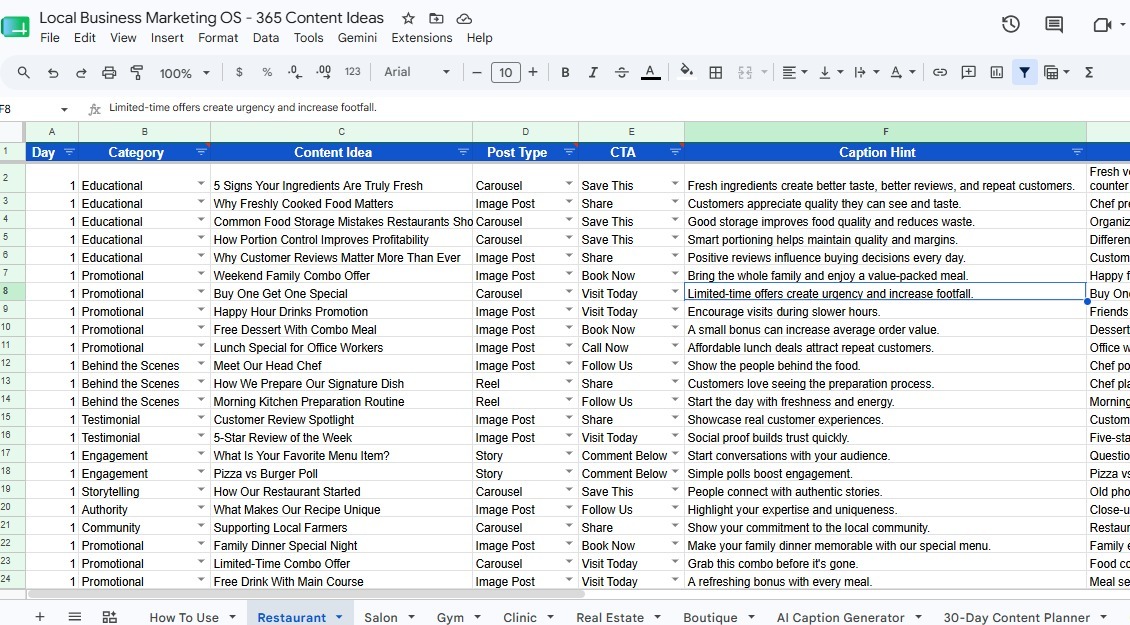
Task: Open the Gemini menu
Action: coord(357,37)
